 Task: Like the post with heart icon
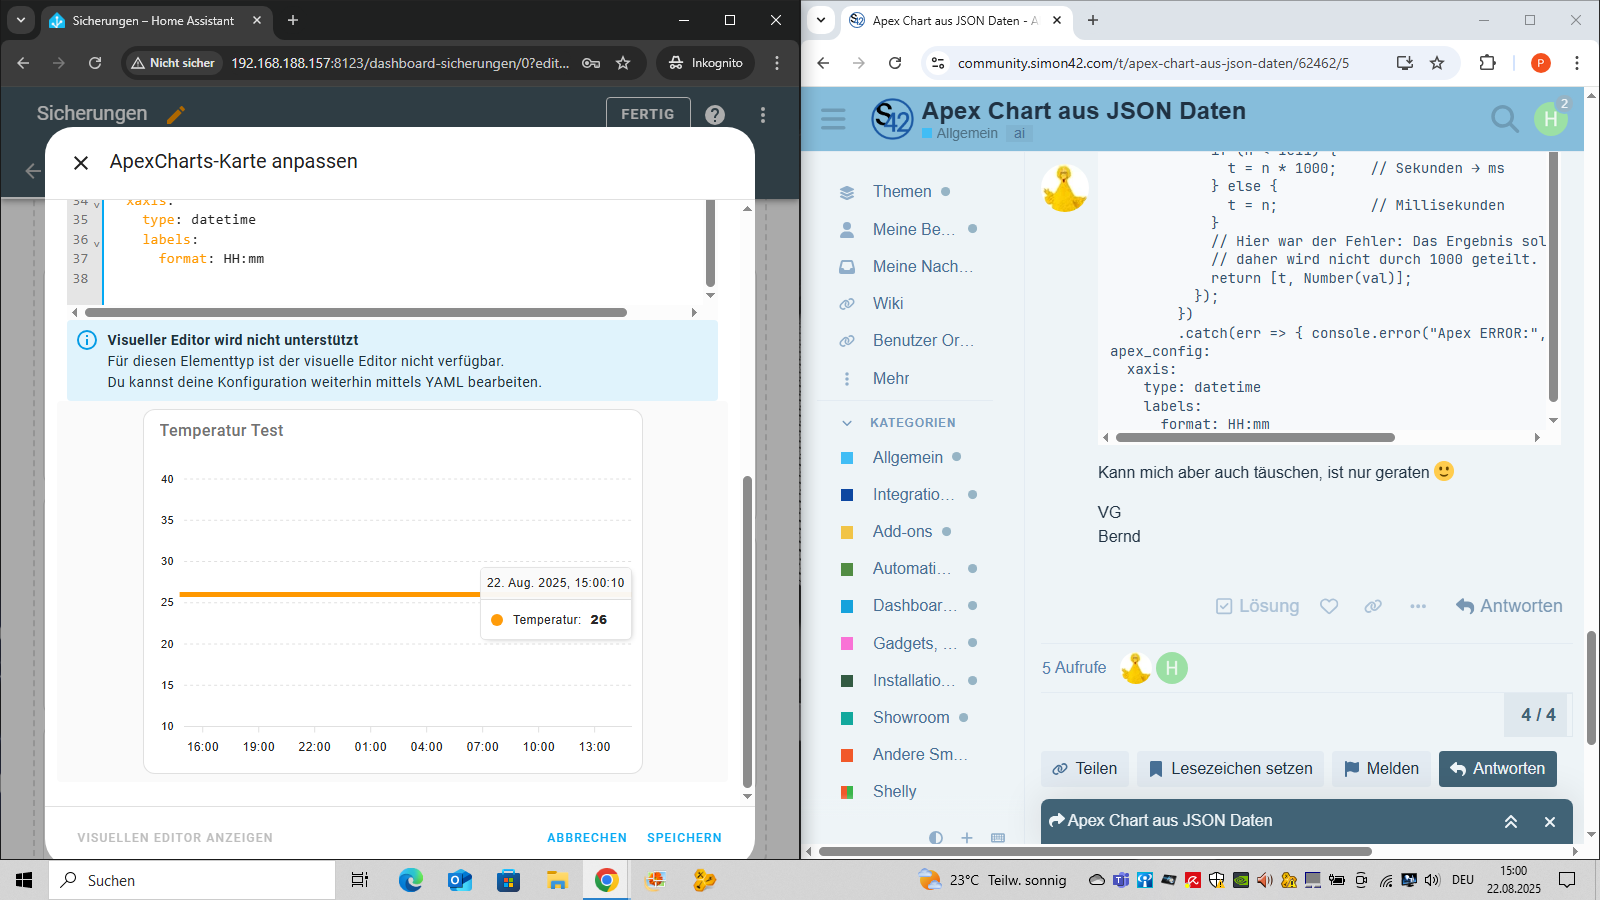1328,606
